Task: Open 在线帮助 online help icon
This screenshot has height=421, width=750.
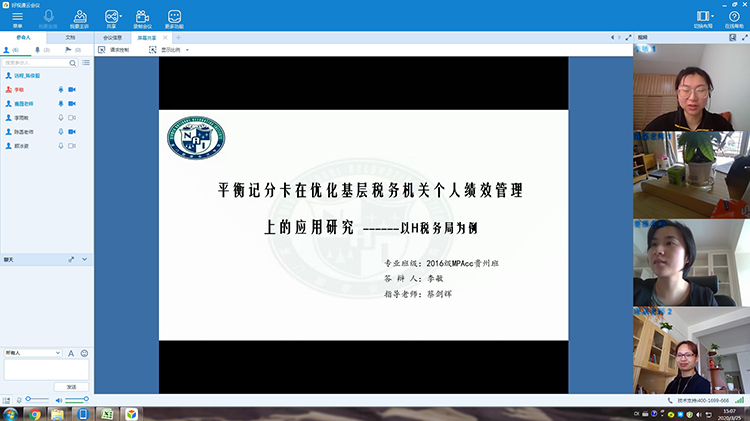Action: (x=734, y=16)
